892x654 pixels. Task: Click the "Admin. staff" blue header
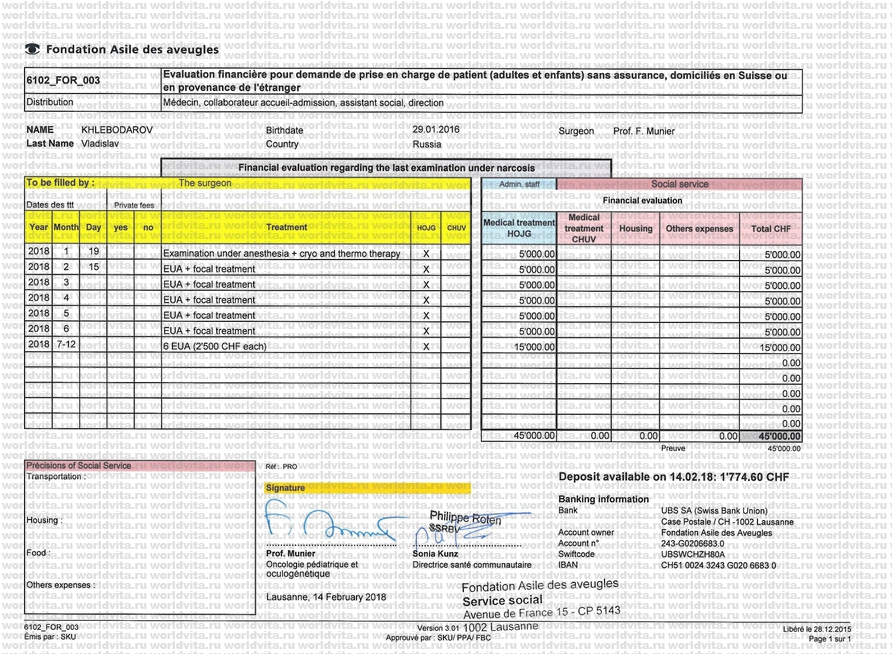coord(519,184)
